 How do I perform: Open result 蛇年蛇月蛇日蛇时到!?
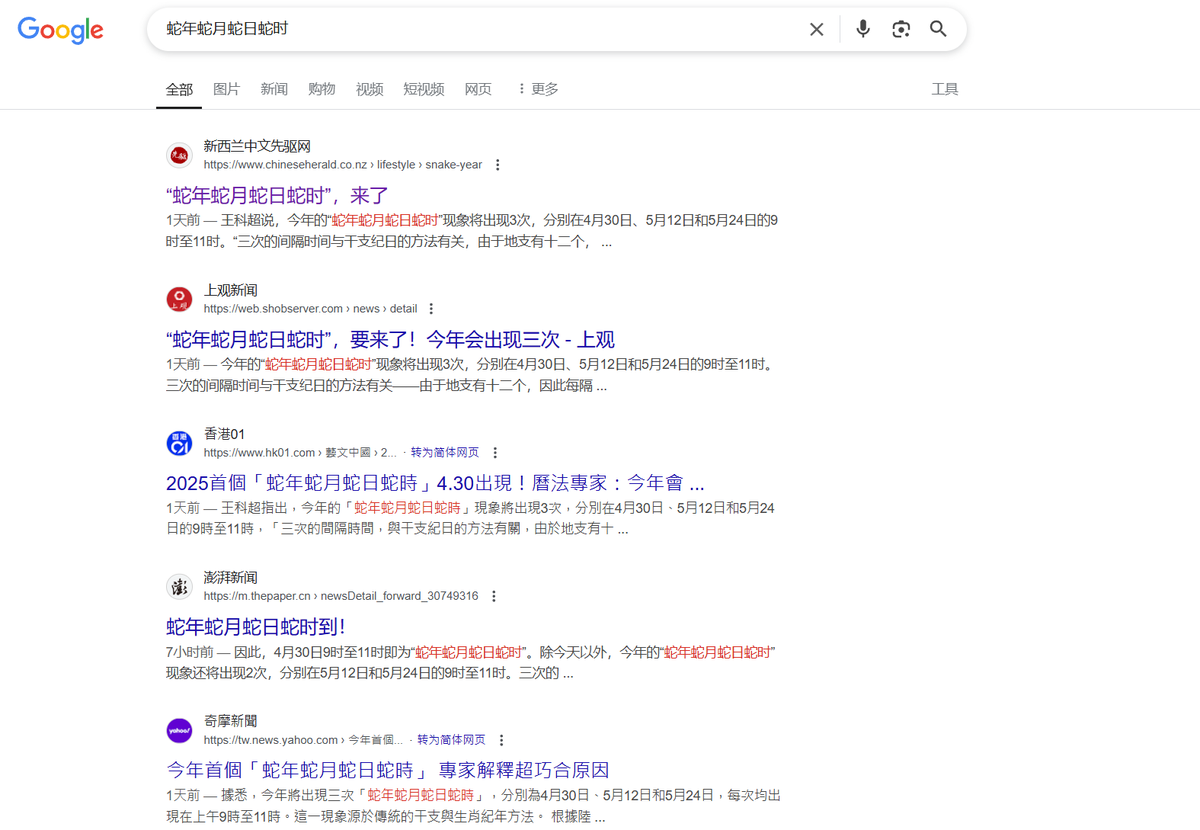[x=256, y=627]
